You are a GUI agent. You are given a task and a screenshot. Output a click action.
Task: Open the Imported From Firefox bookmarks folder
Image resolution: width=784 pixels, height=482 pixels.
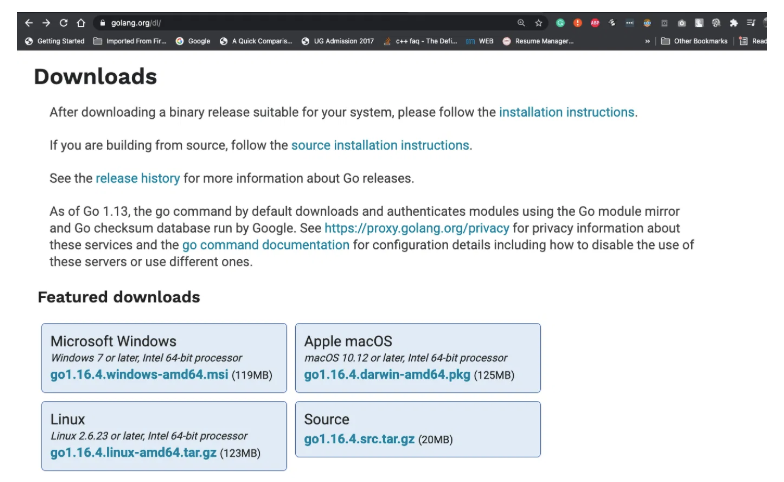[x=132, y=41]
